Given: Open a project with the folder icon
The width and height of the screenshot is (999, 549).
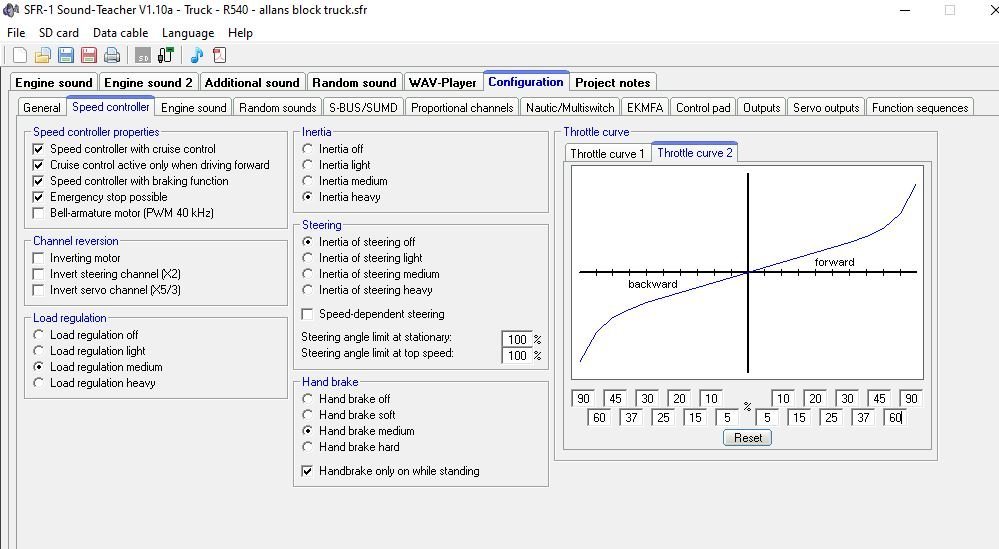Looking at the screenshot, I should click(43, 55).
